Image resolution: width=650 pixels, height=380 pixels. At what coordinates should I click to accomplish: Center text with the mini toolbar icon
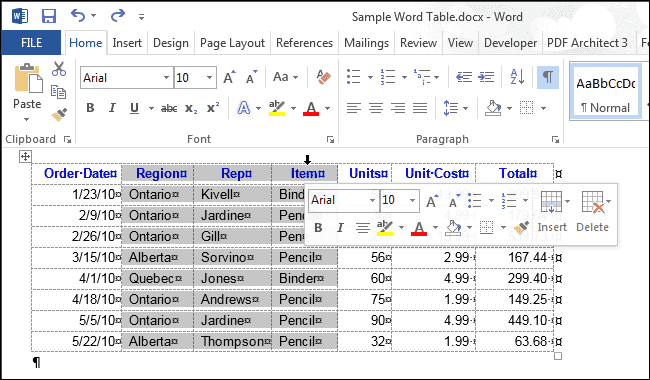coord(363,228)
